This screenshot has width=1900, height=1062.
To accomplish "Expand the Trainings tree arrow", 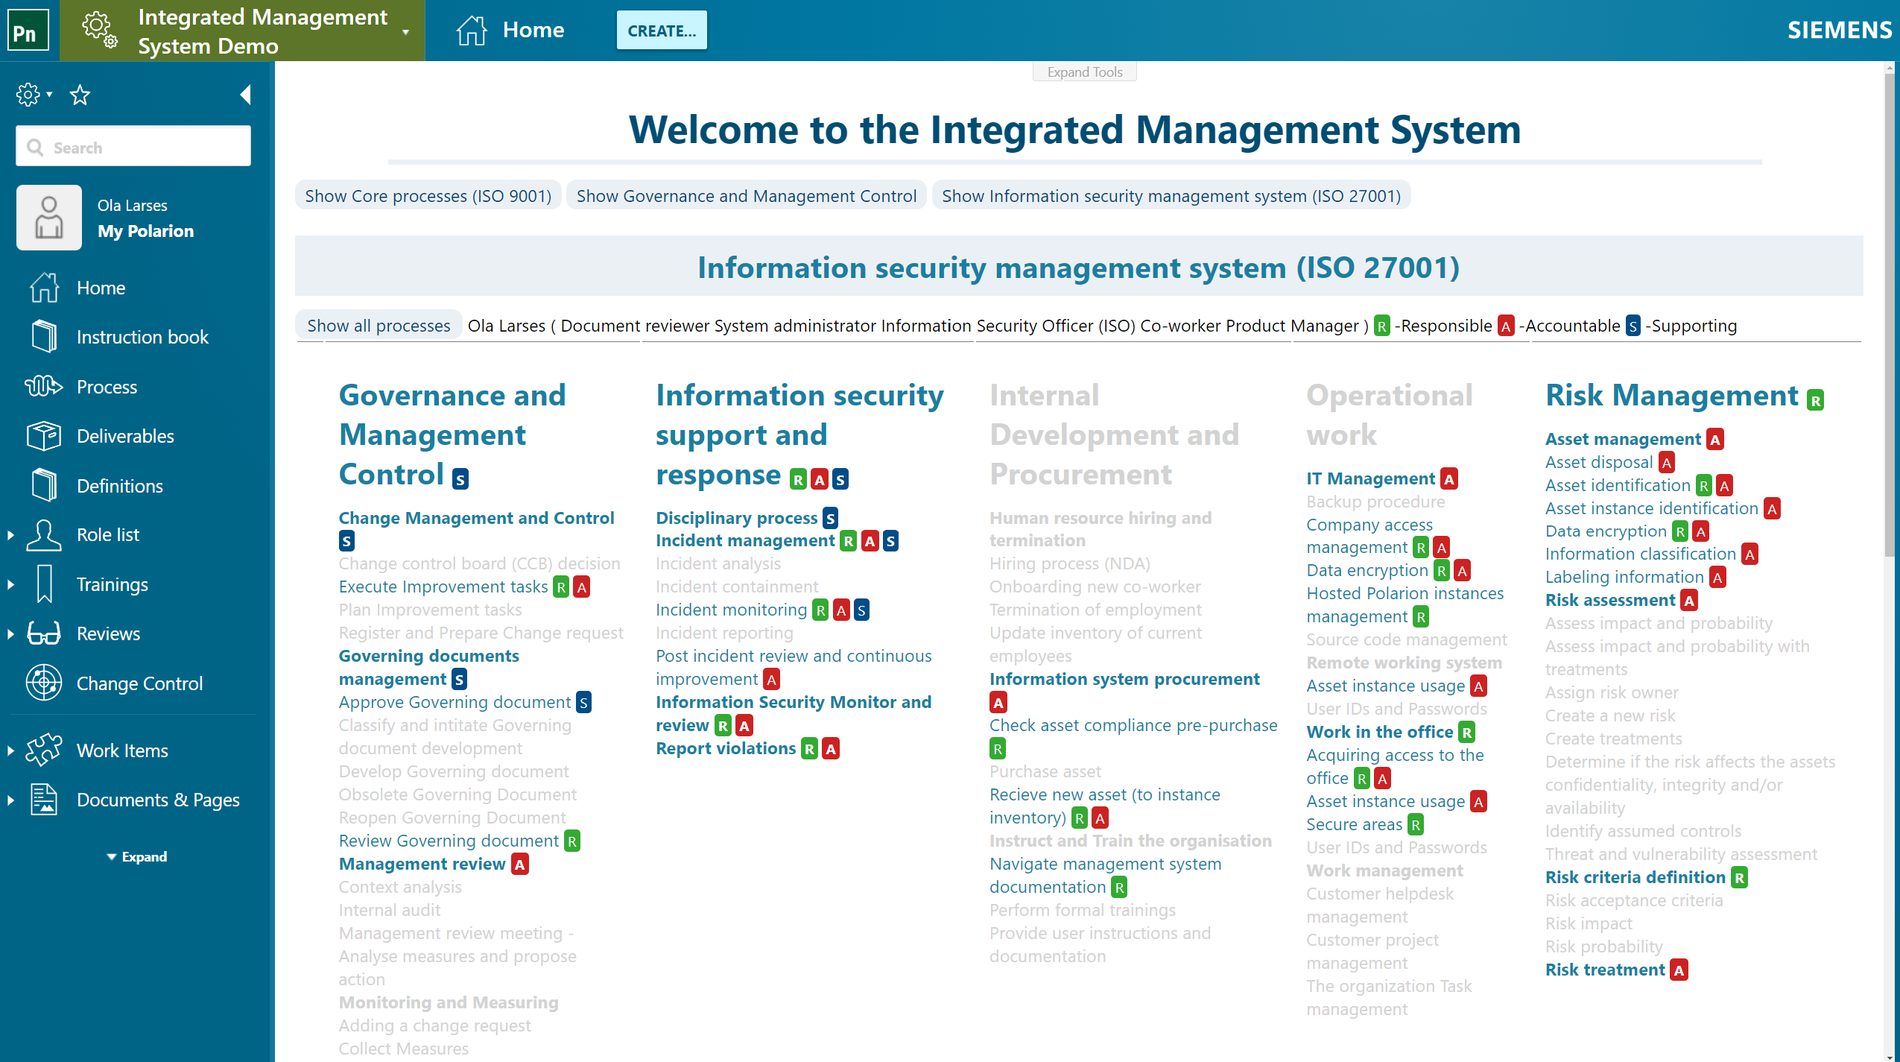I will [x=11, y=585].
